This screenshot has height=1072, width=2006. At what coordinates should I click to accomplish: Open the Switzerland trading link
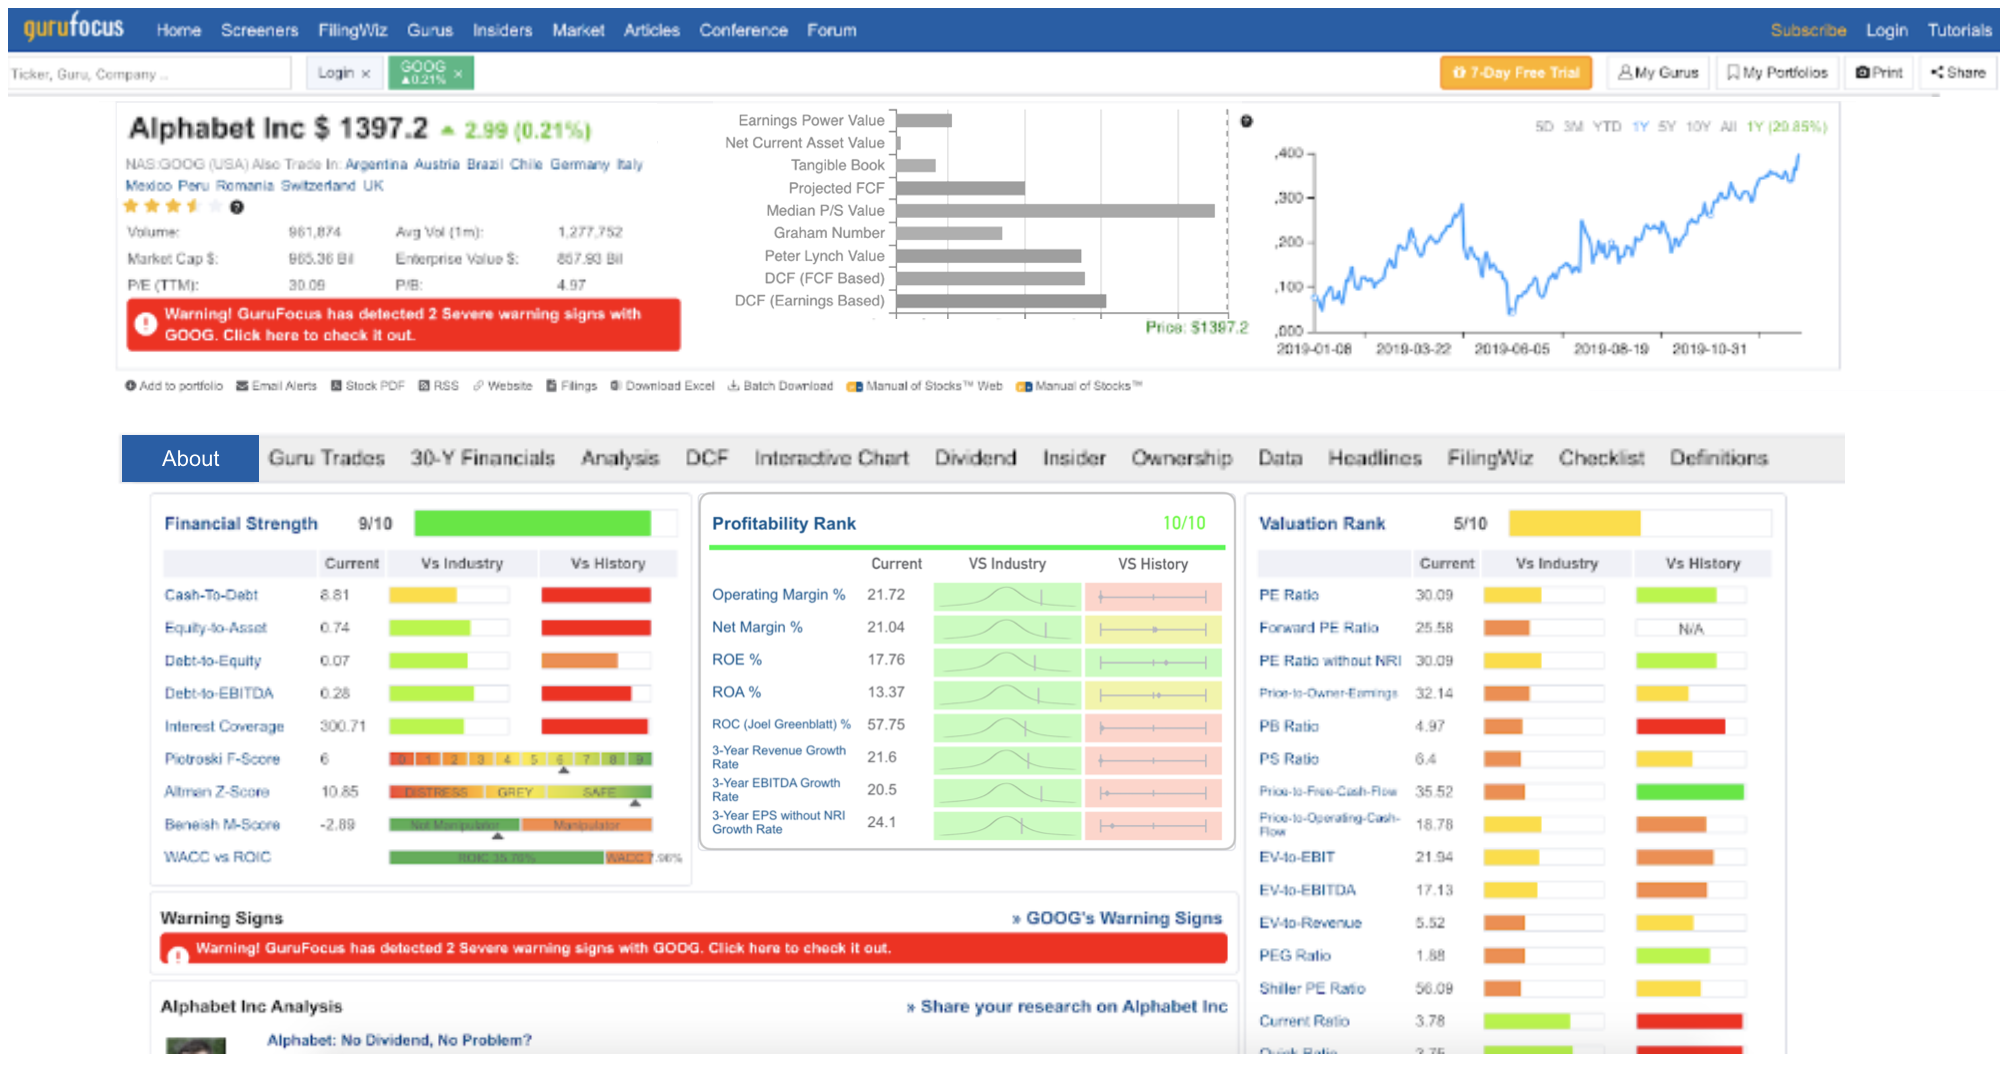(317, 187)
